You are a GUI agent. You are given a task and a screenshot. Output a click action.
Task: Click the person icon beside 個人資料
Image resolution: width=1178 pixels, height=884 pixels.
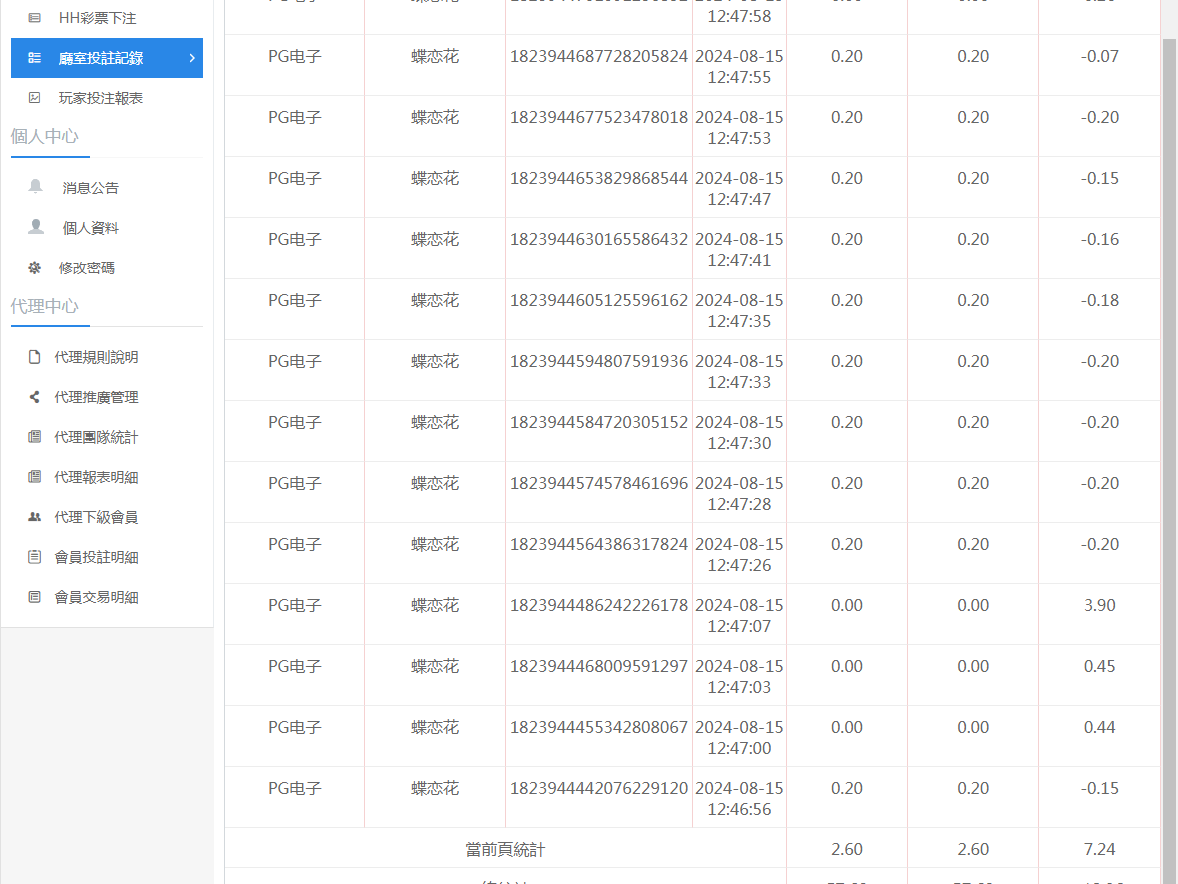point(36,227)
